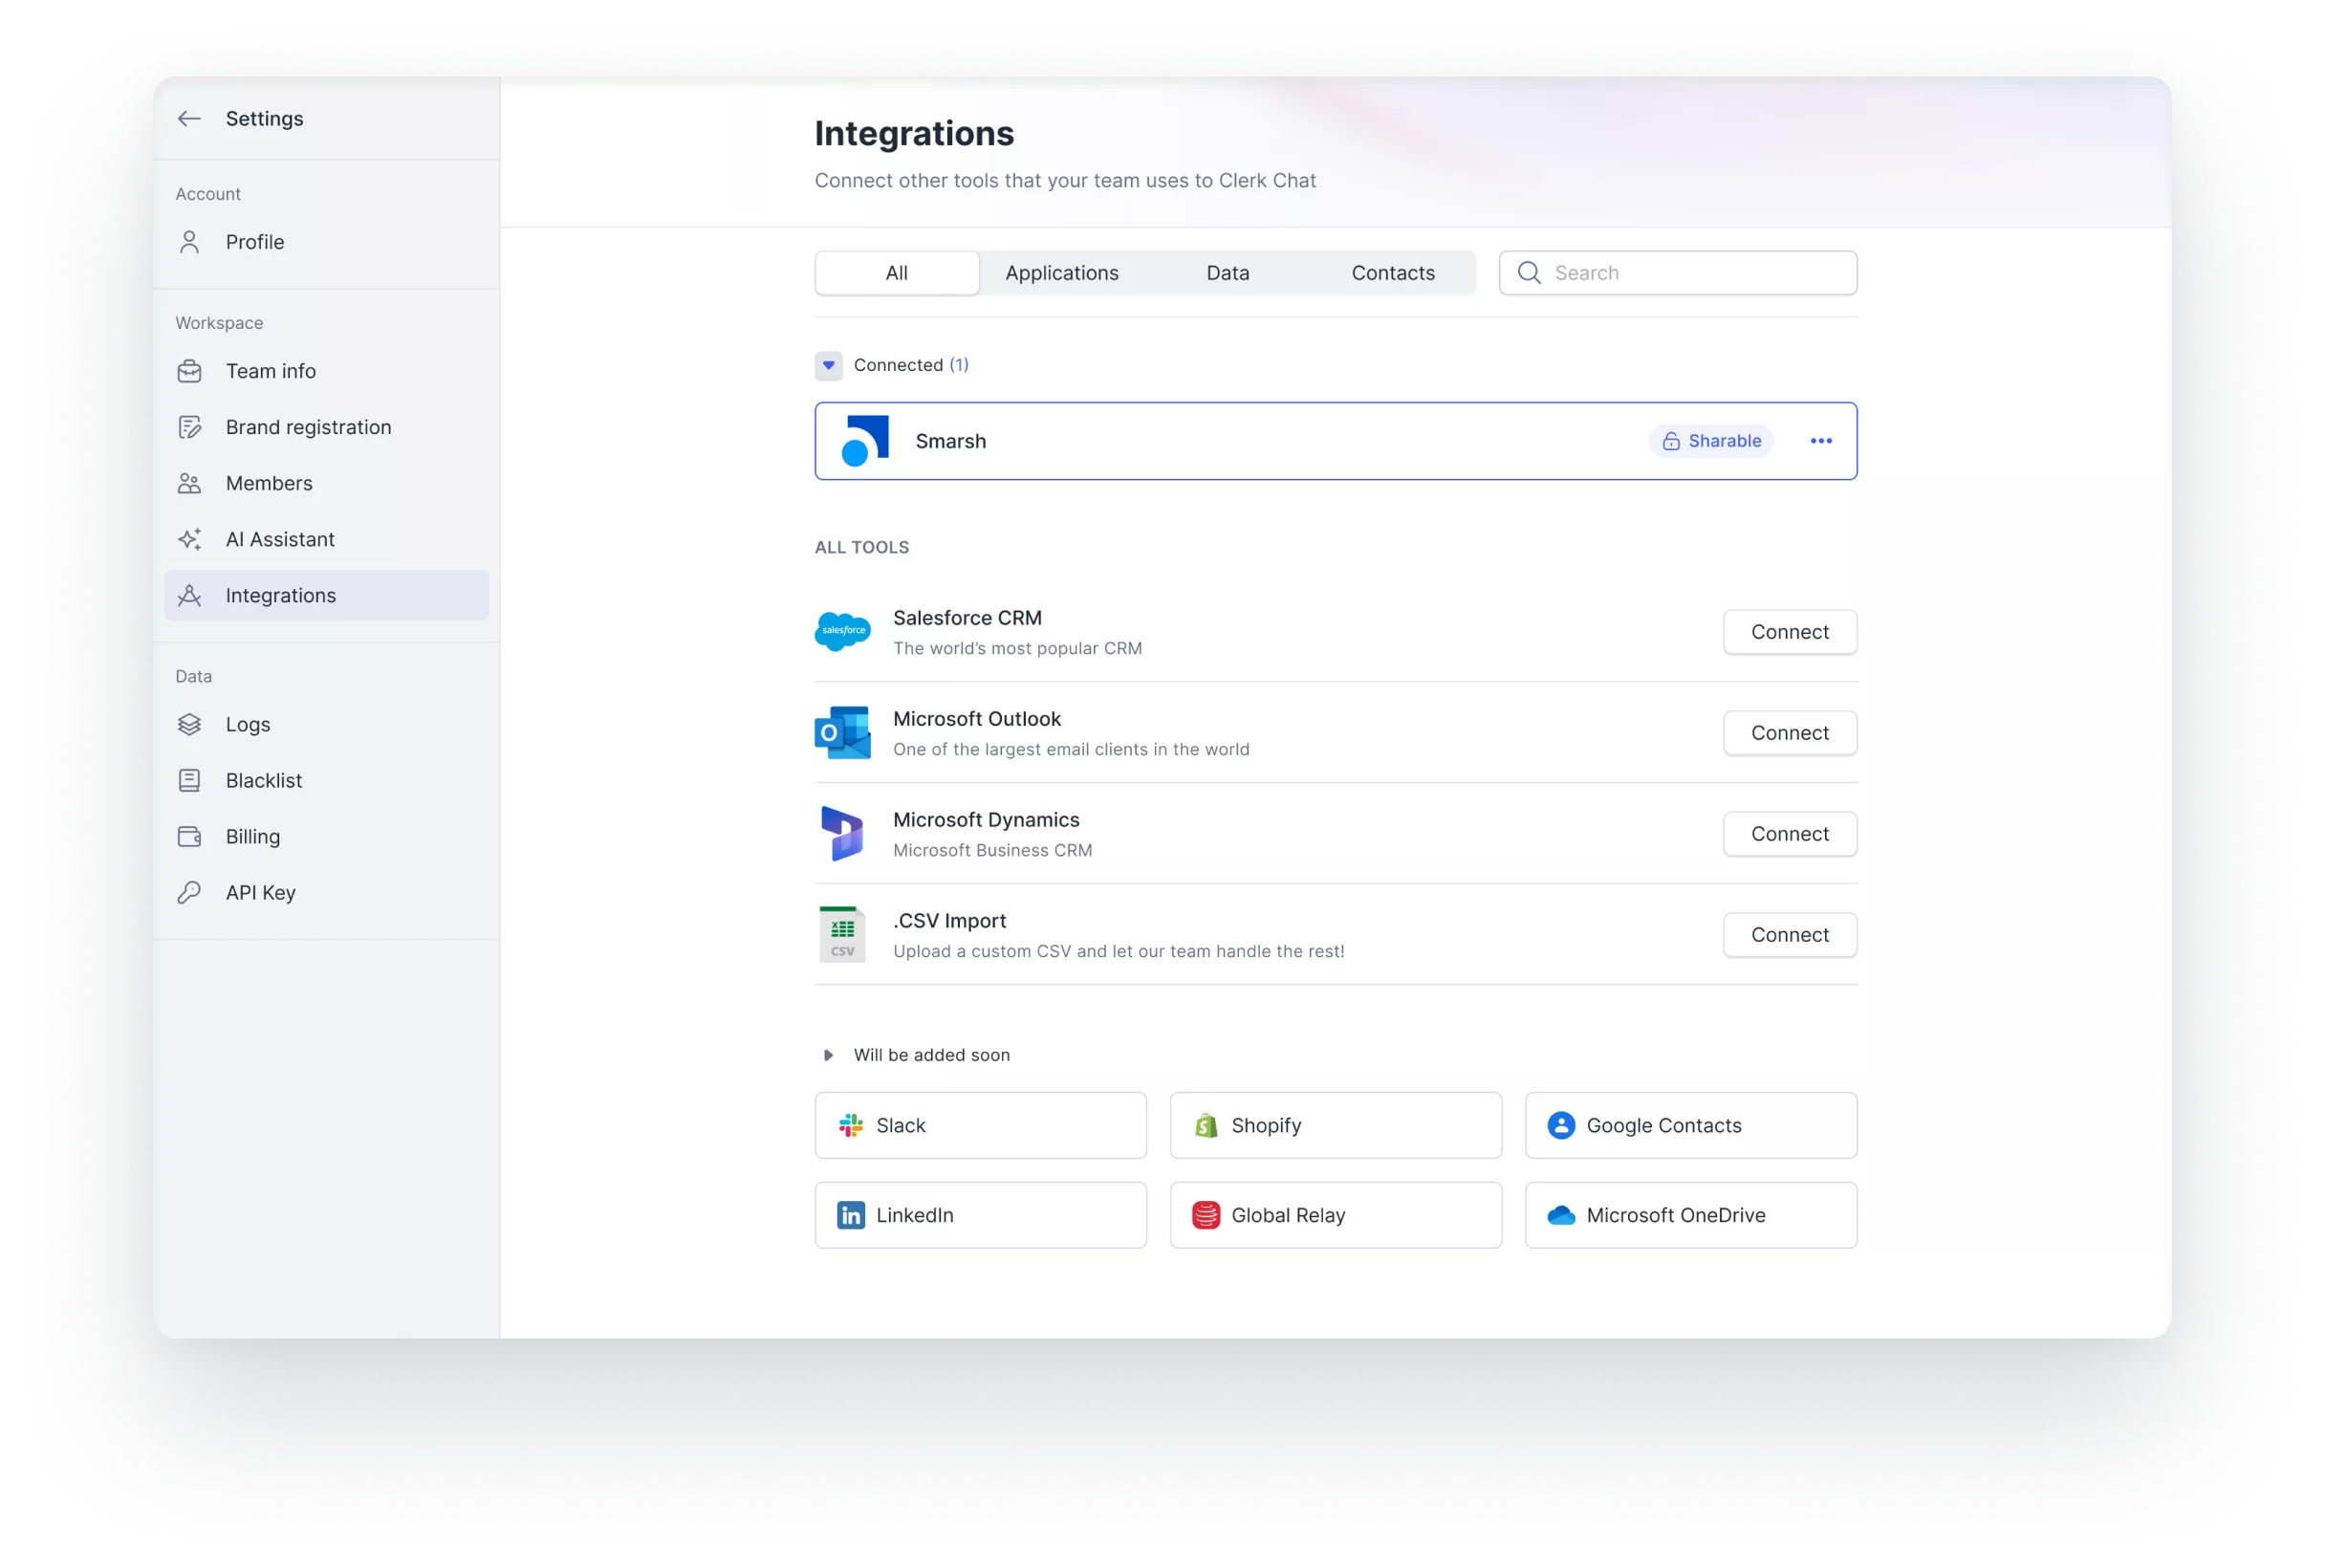This screenshot has height=1568, width=2325.
Task: Click the Global Relay icon
Action: 1205,1215
